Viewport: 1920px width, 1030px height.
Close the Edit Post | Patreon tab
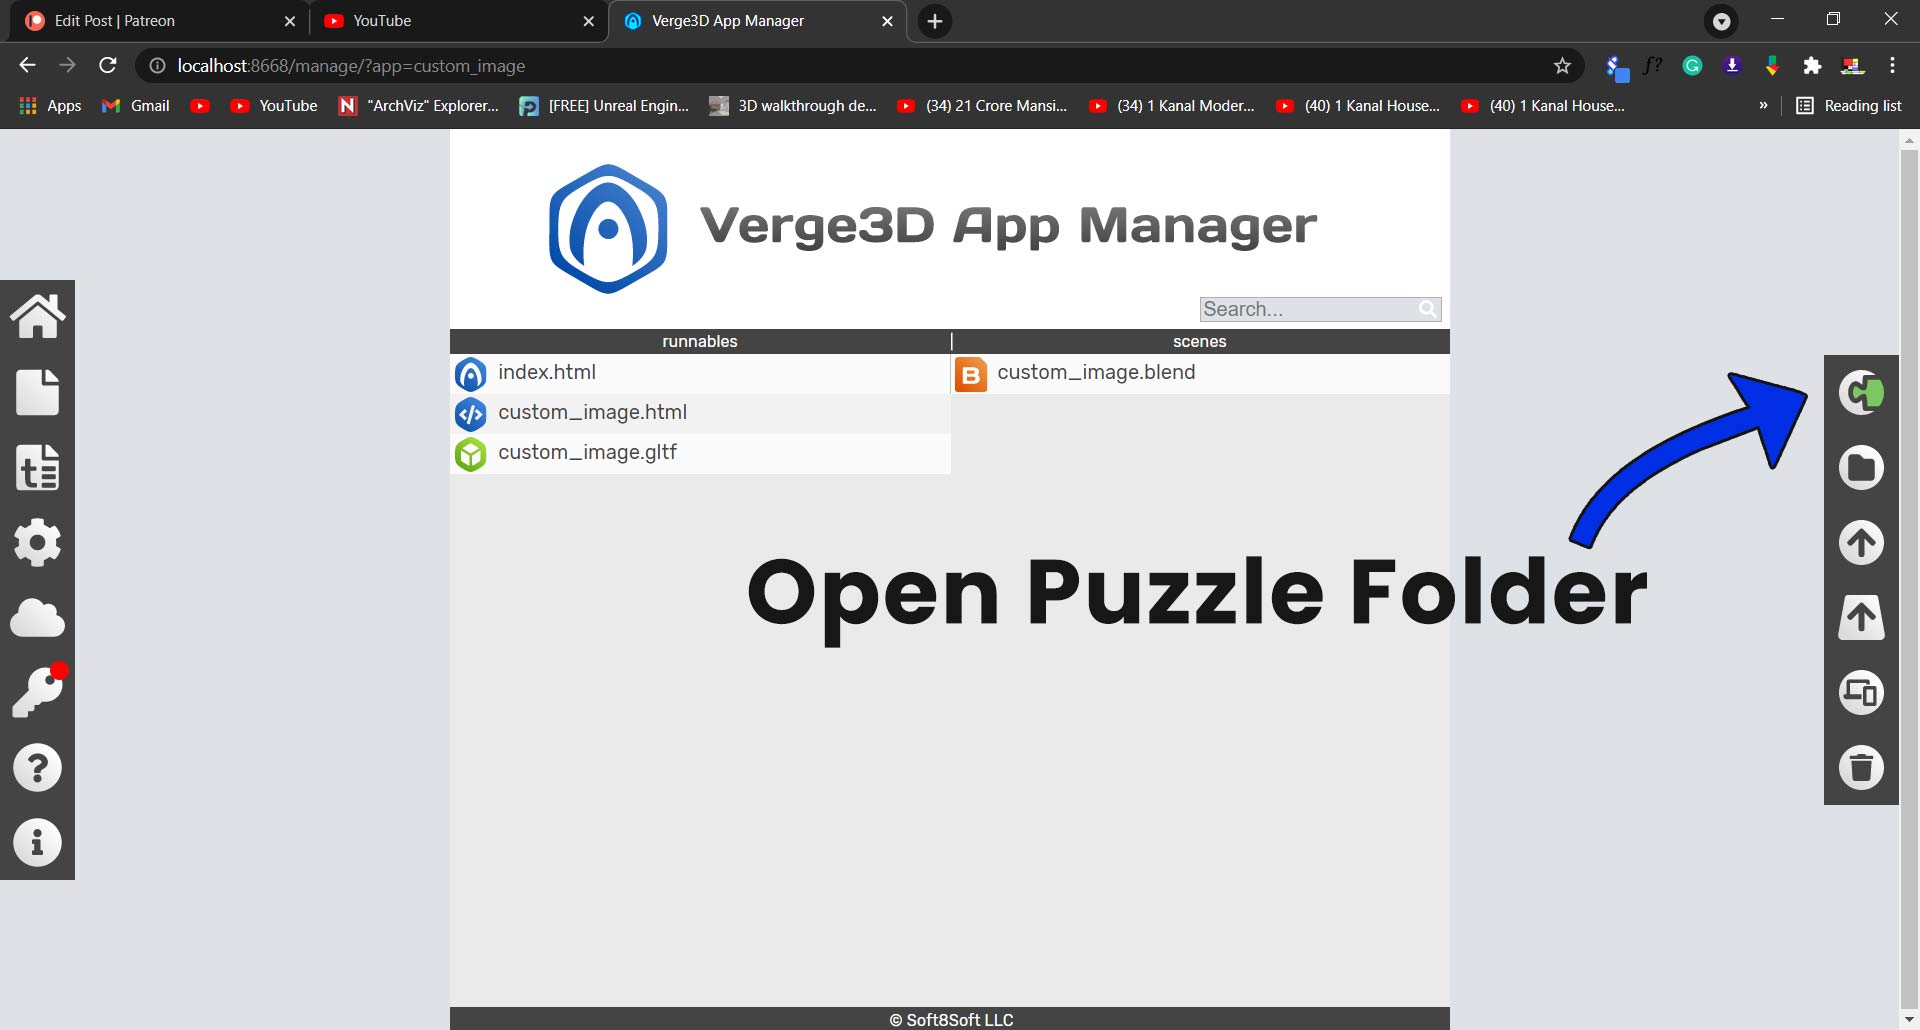[x=290, y=21]
